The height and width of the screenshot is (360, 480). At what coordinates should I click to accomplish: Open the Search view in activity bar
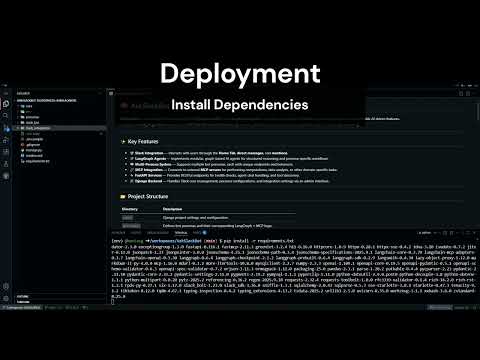click(6, 115)
